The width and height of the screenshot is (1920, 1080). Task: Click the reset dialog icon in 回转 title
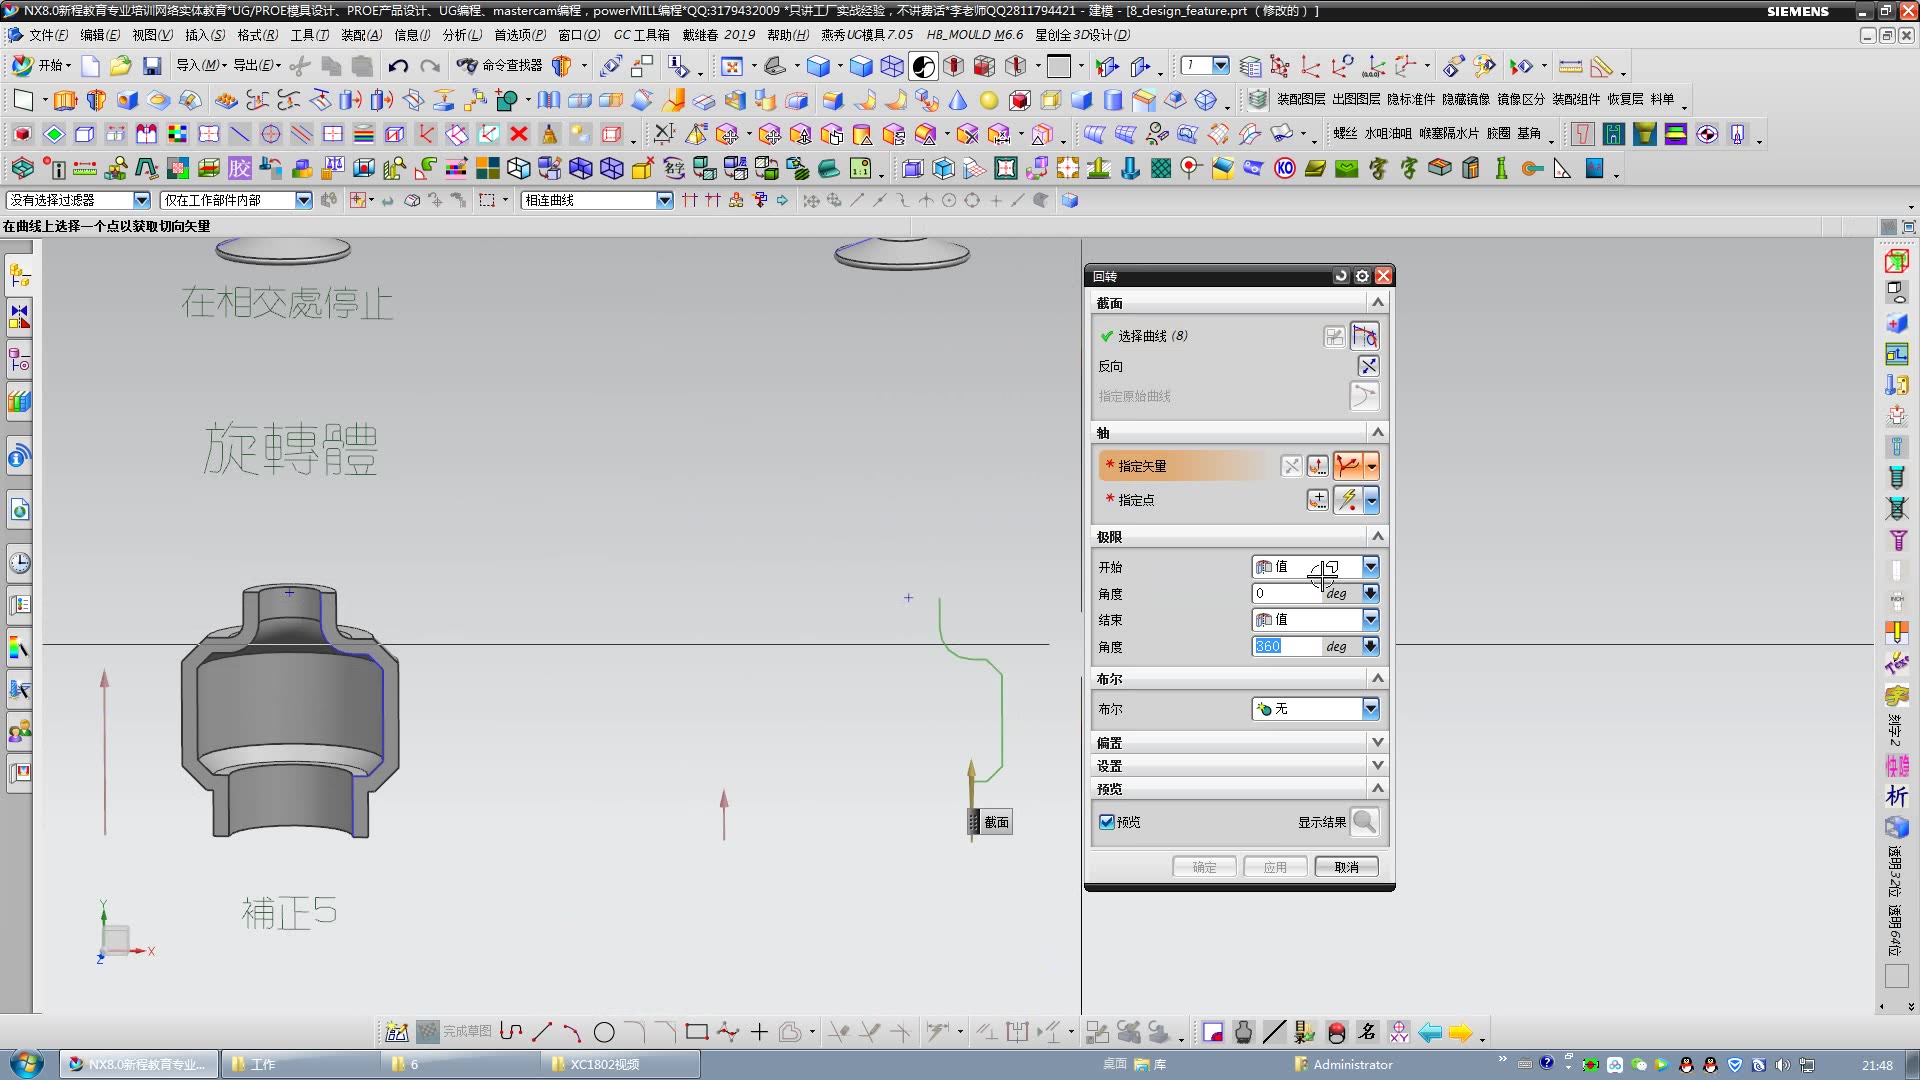(1341, 276)
